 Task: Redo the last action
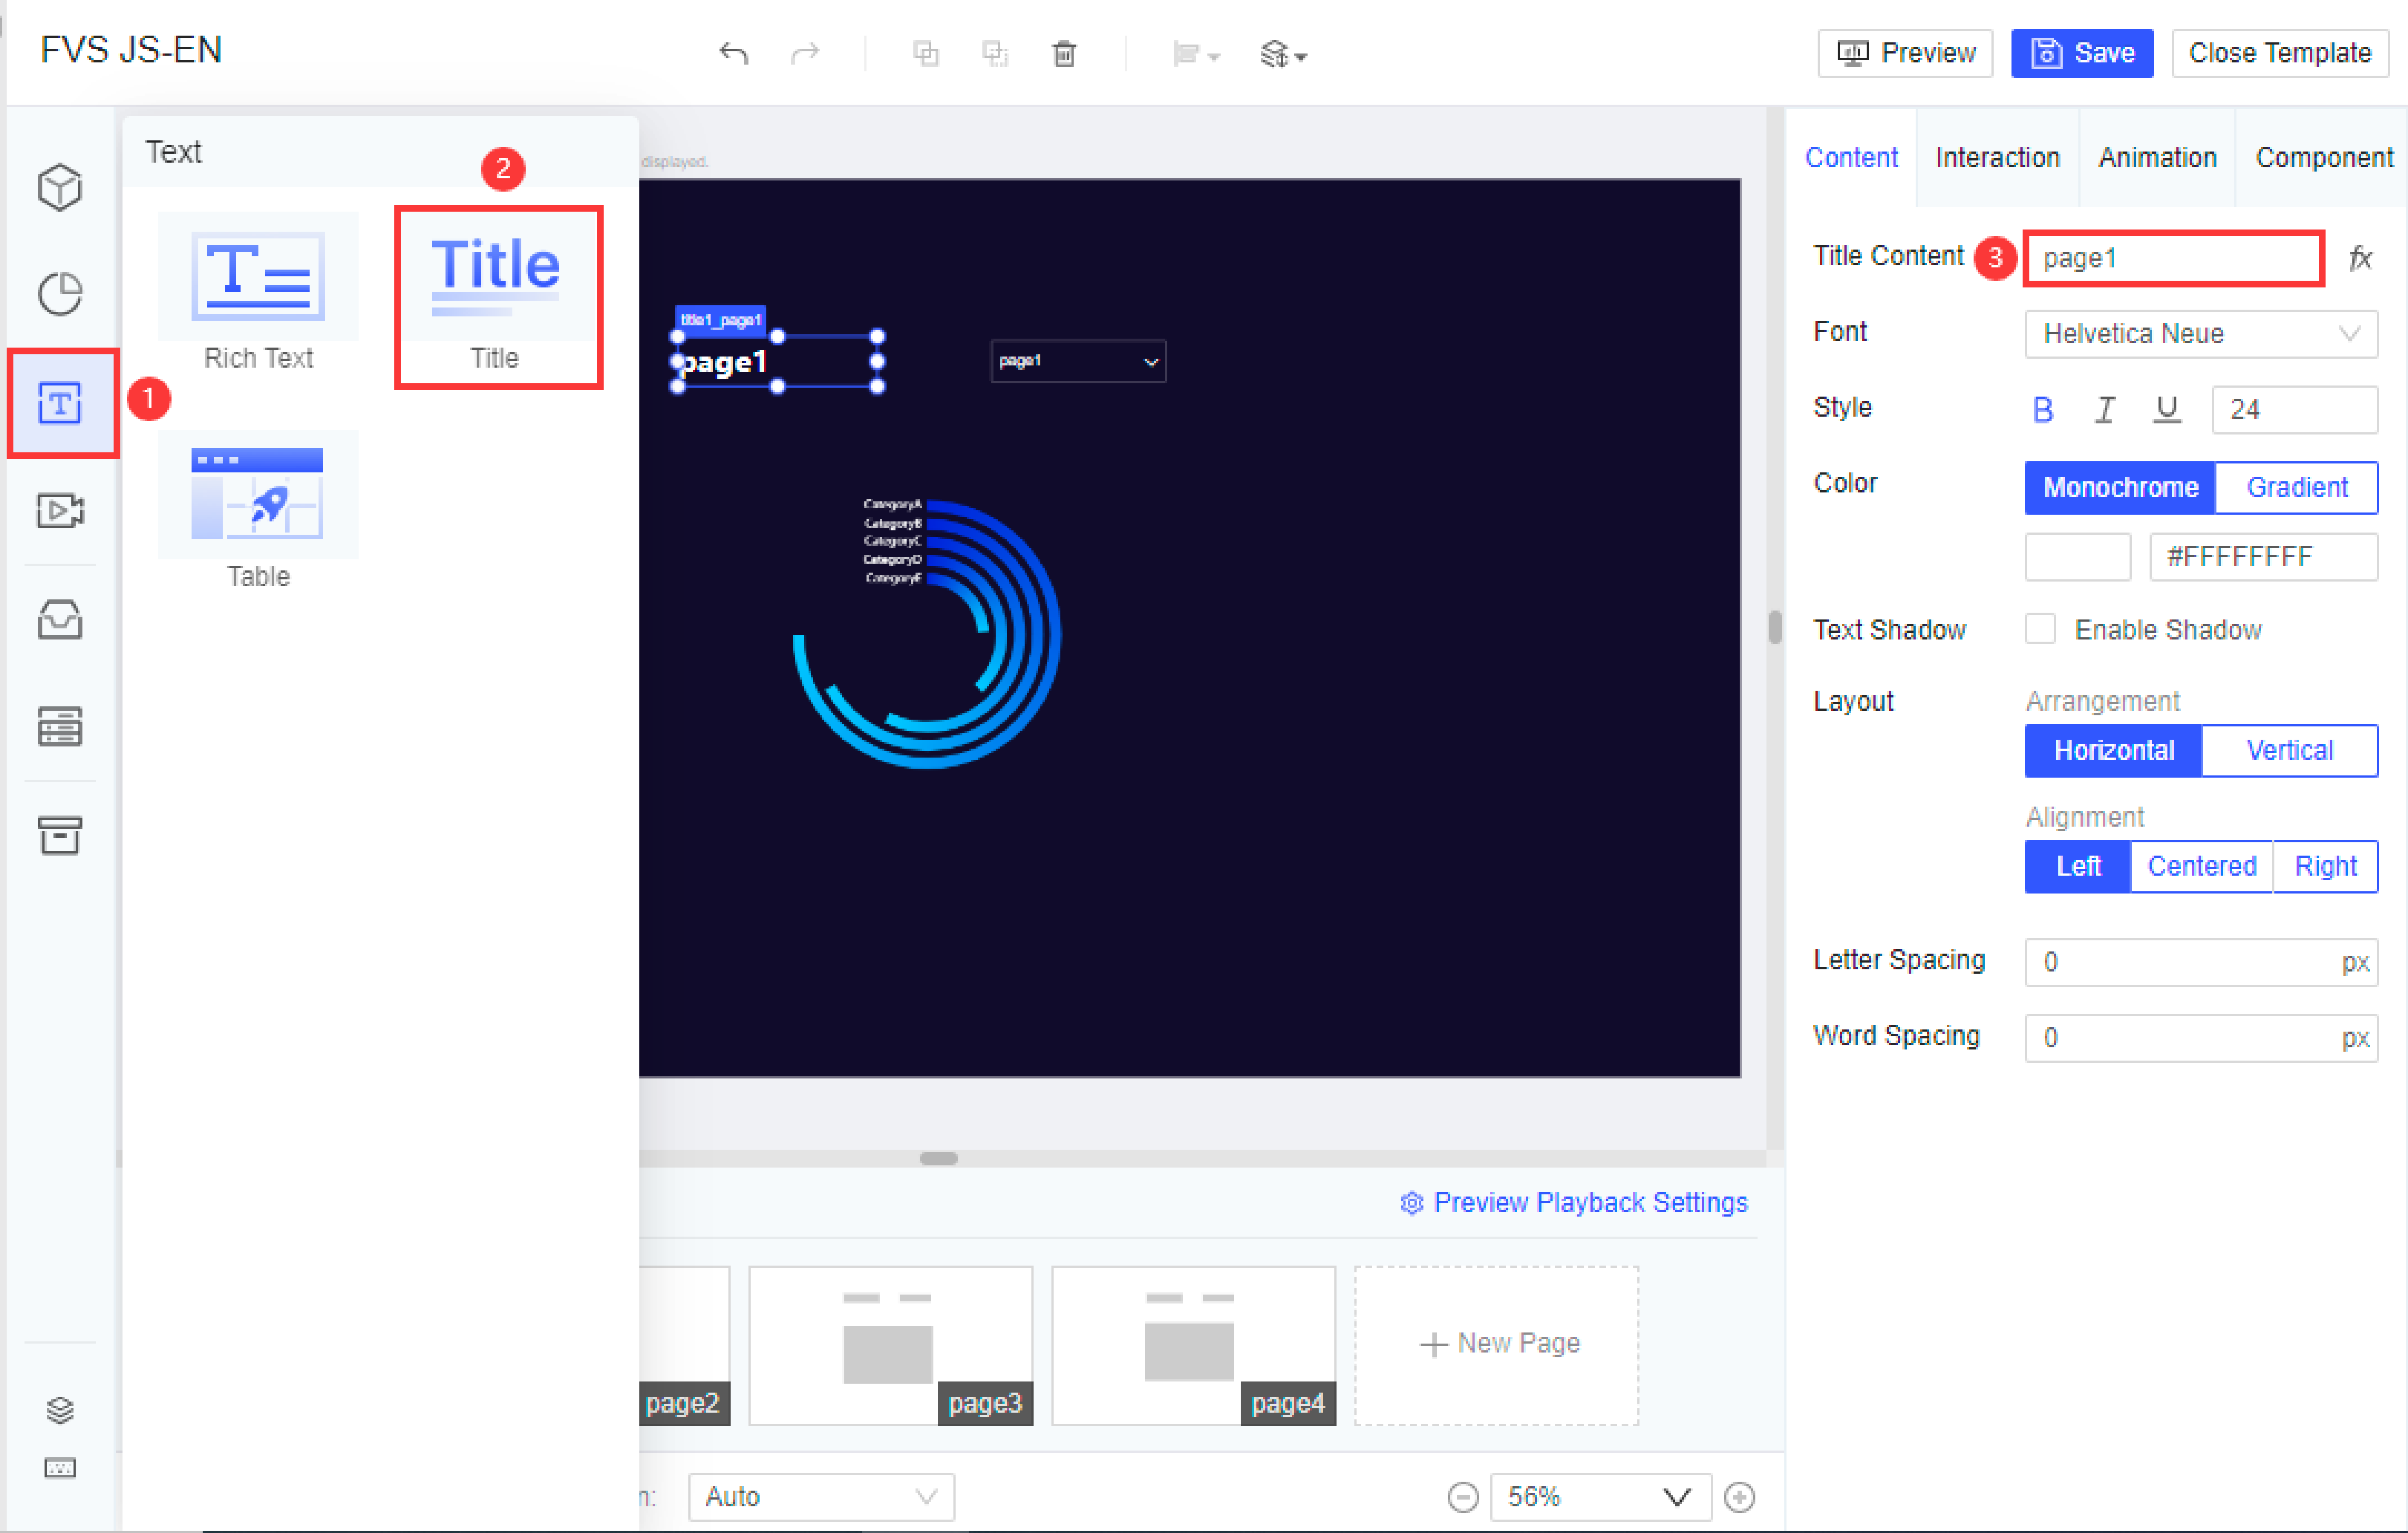click(805, 53)
